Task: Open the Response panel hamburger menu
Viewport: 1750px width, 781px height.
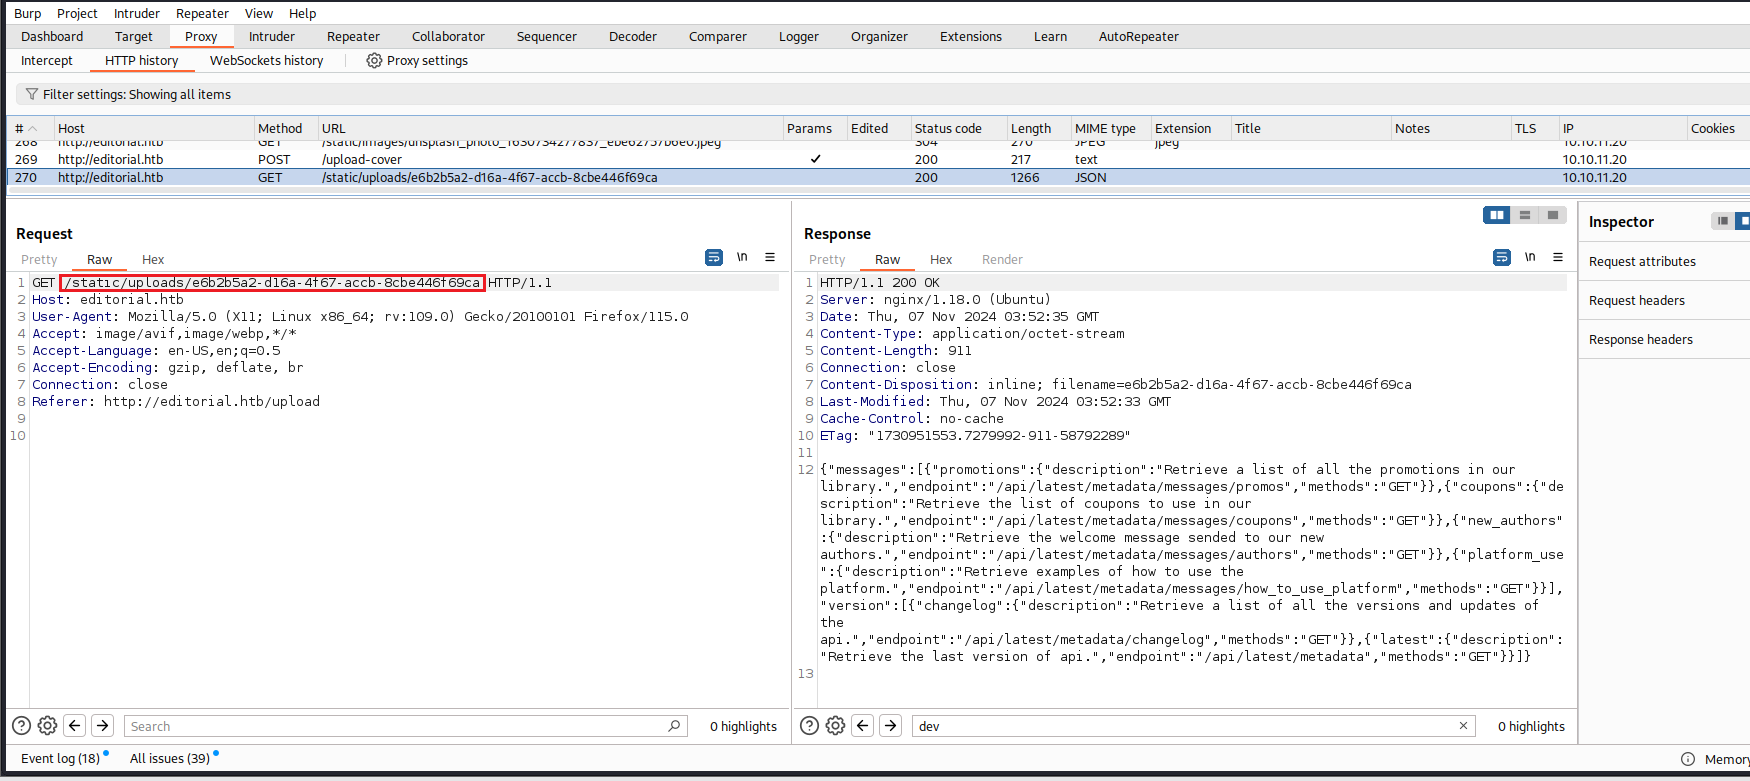Action: click(x=1558, y=257)
